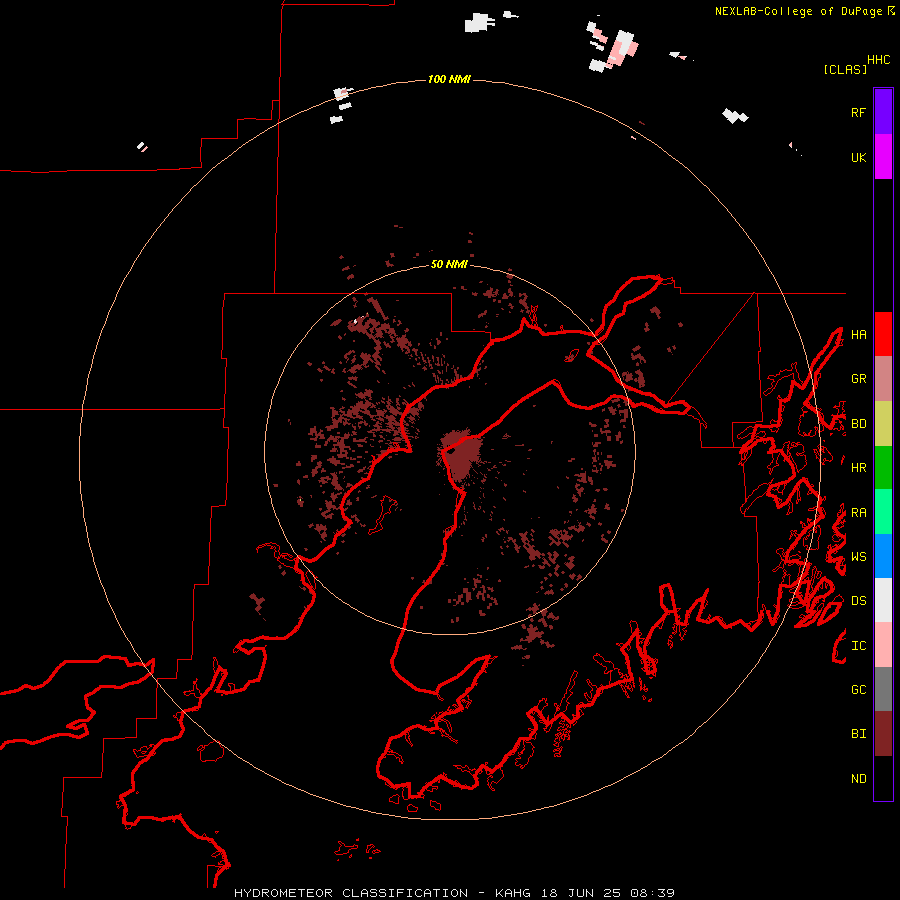
Task: Click the HR legend label
Action: [x=858, y=468]
